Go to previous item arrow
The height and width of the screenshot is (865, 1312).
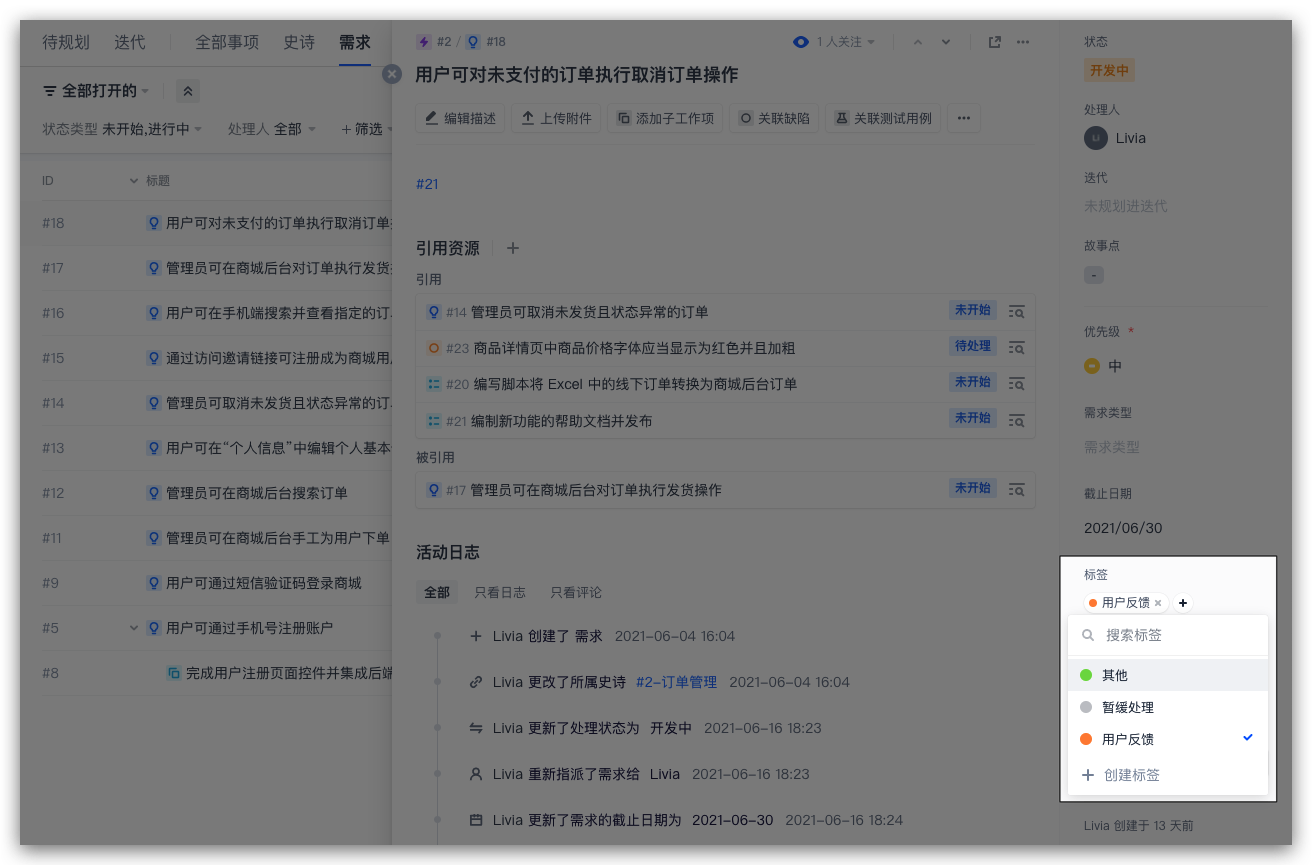tap(918, 42)
